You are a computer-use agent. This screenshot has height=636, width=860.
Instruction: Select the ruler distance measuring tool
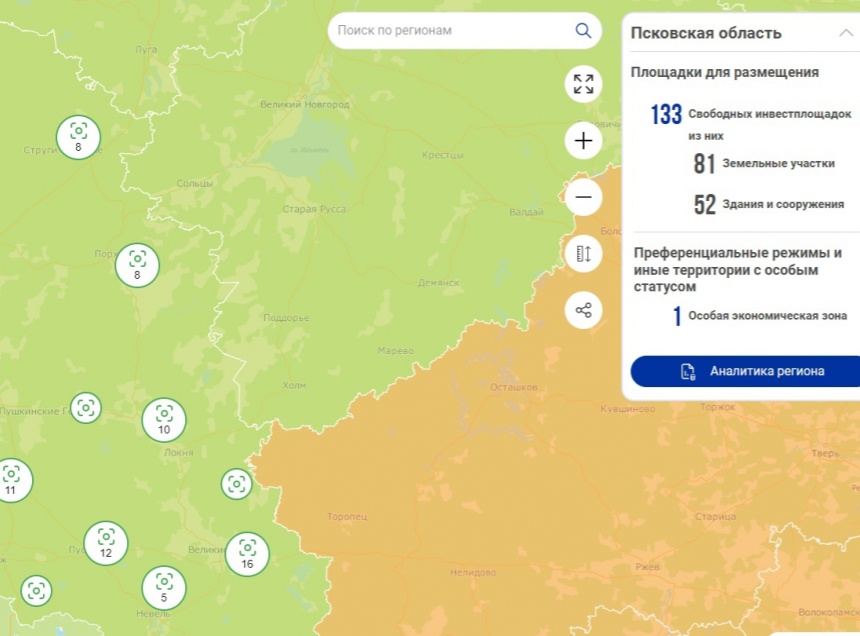584,254
